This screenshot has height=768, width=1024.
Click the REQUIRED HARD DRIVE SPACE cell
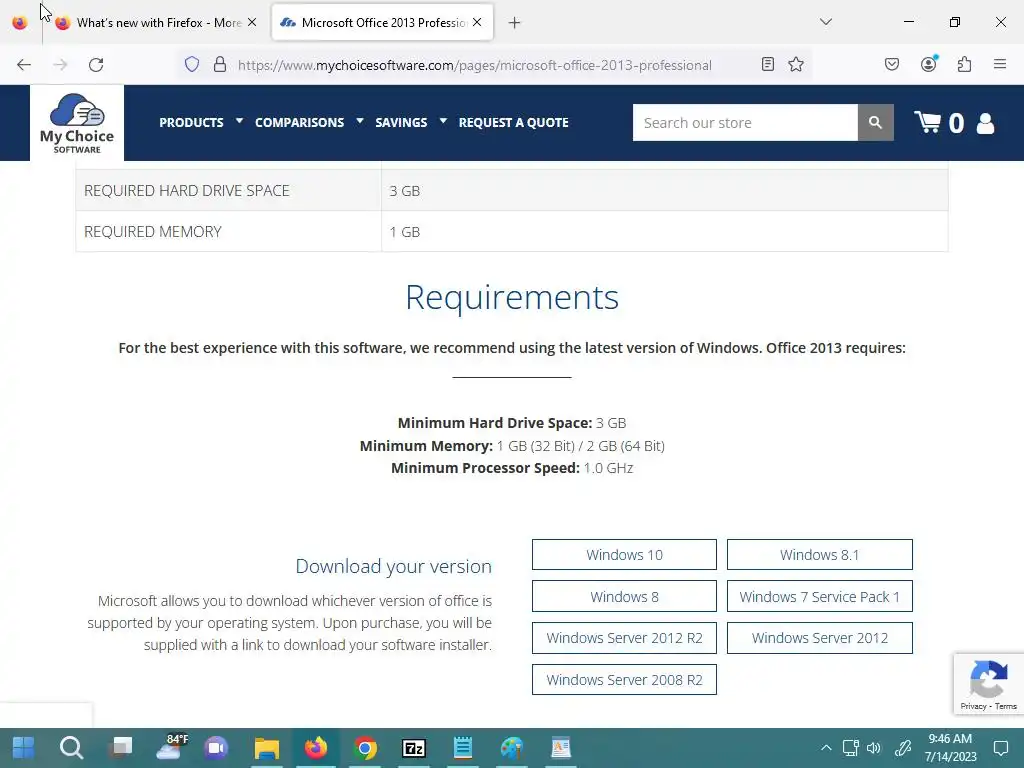[x=229, y=190]
